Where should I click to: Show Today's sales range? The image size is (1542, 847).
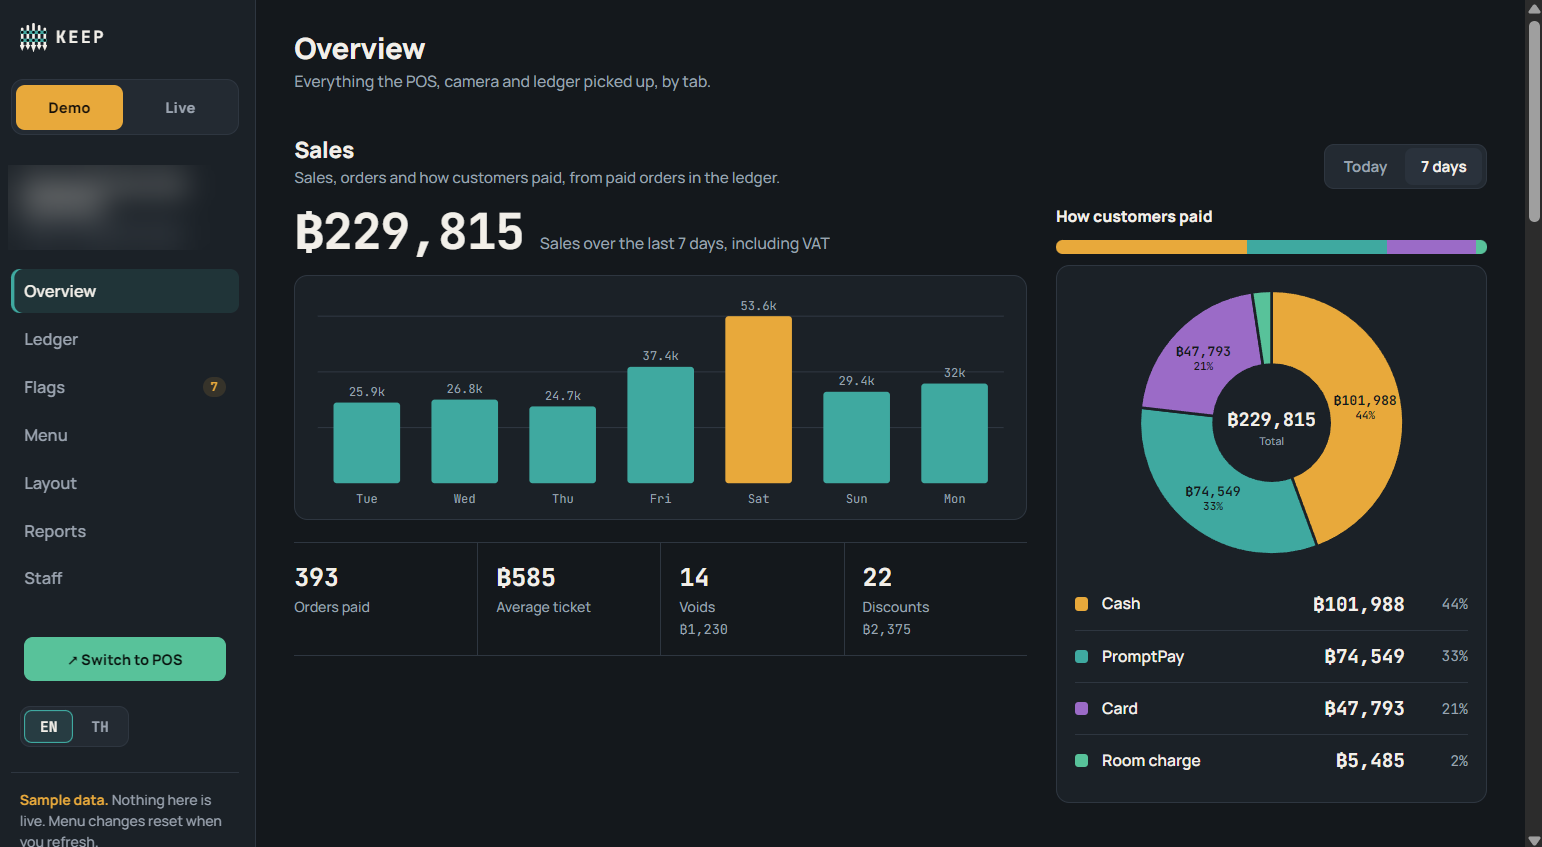point(1365,167)
